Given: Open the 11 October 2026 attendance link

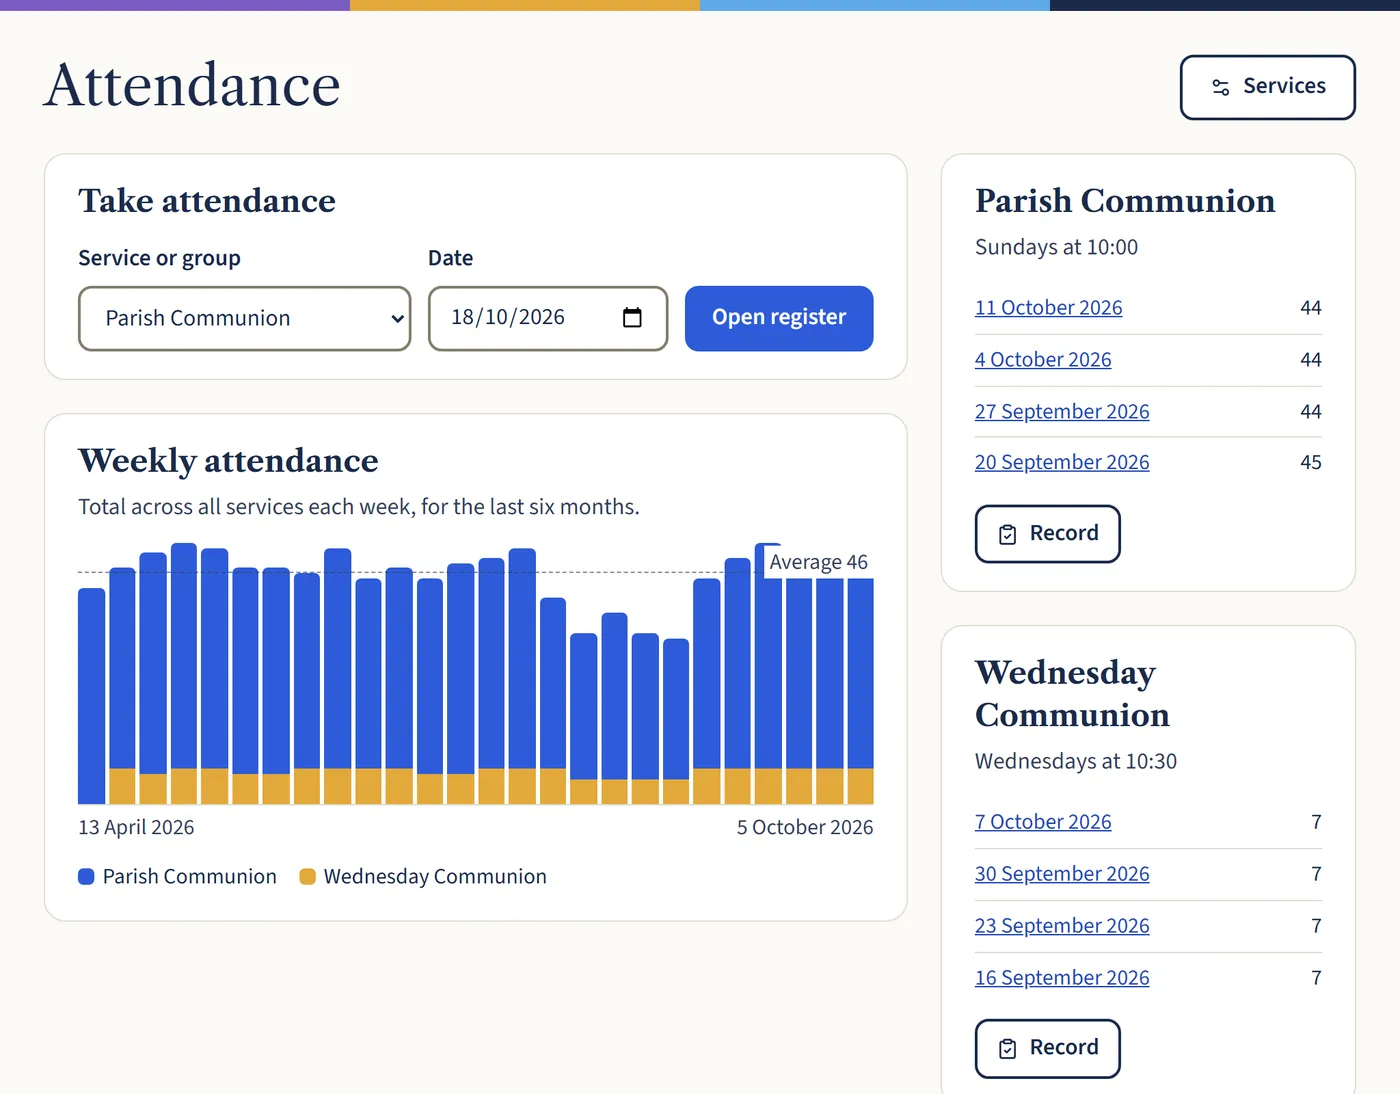Looking at the screenshot, I should (x=1048, y=308).
